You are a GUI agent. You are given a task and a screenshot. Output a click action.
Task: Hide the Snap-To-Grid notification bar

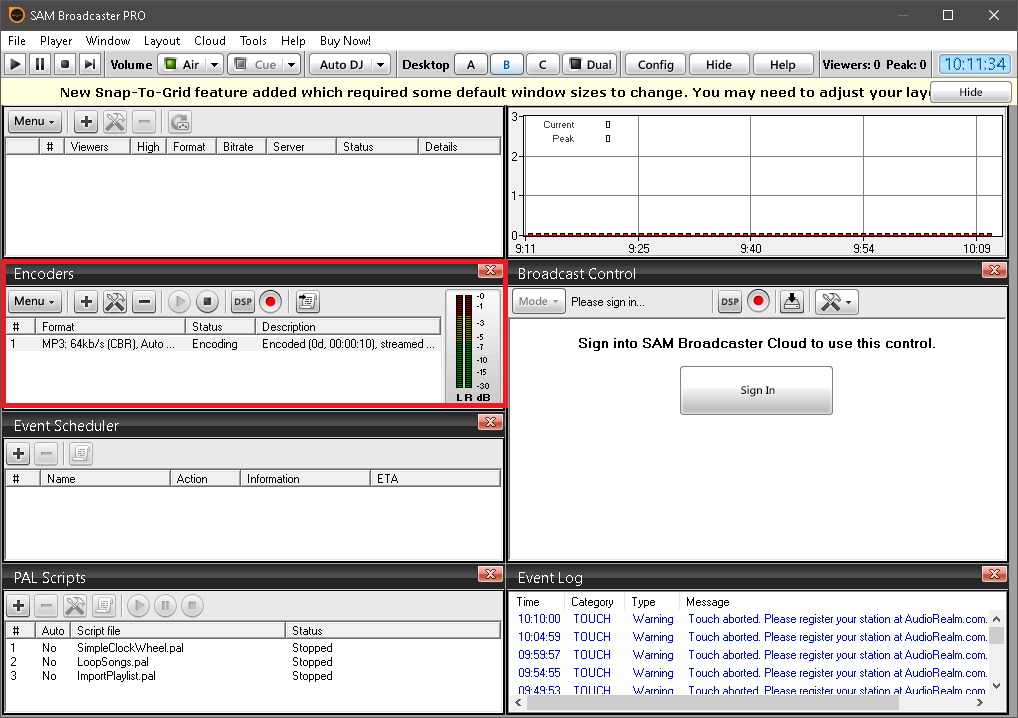click(971, 92)
